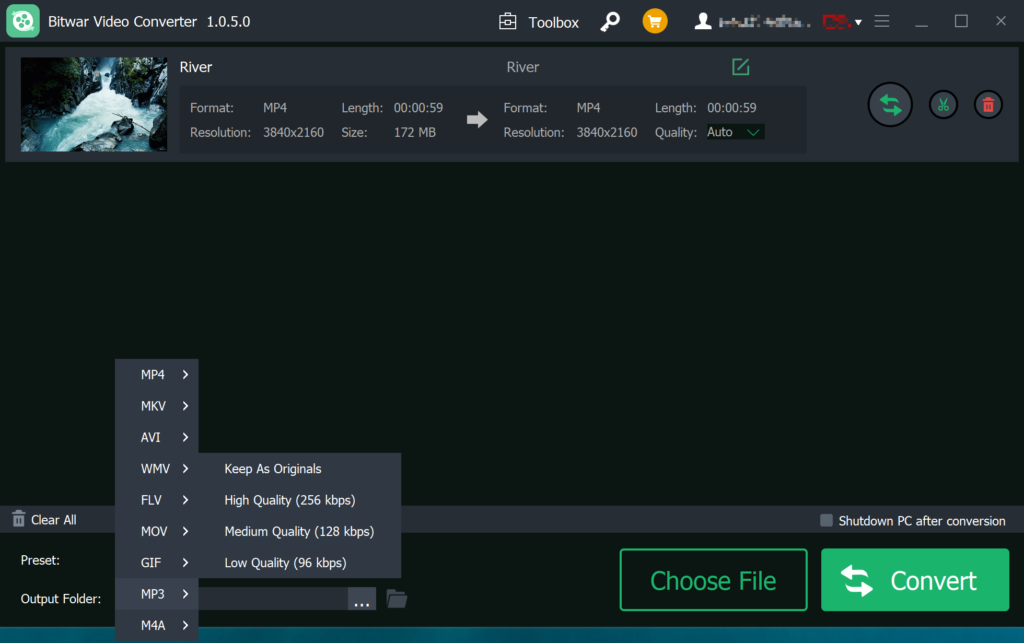1024x643 pixels.
Task: Enable Shutdown PC after conversion
Action: [826, 520]
